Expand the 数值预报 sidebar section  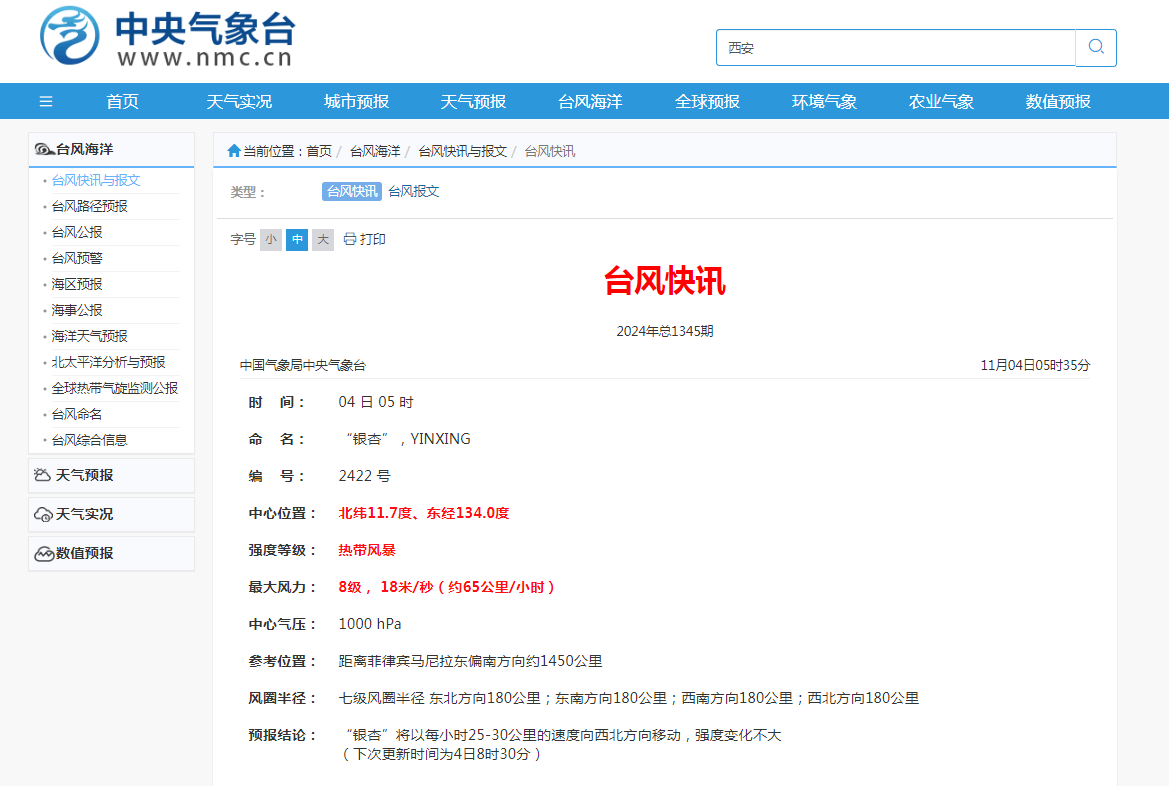click(85, 553)
